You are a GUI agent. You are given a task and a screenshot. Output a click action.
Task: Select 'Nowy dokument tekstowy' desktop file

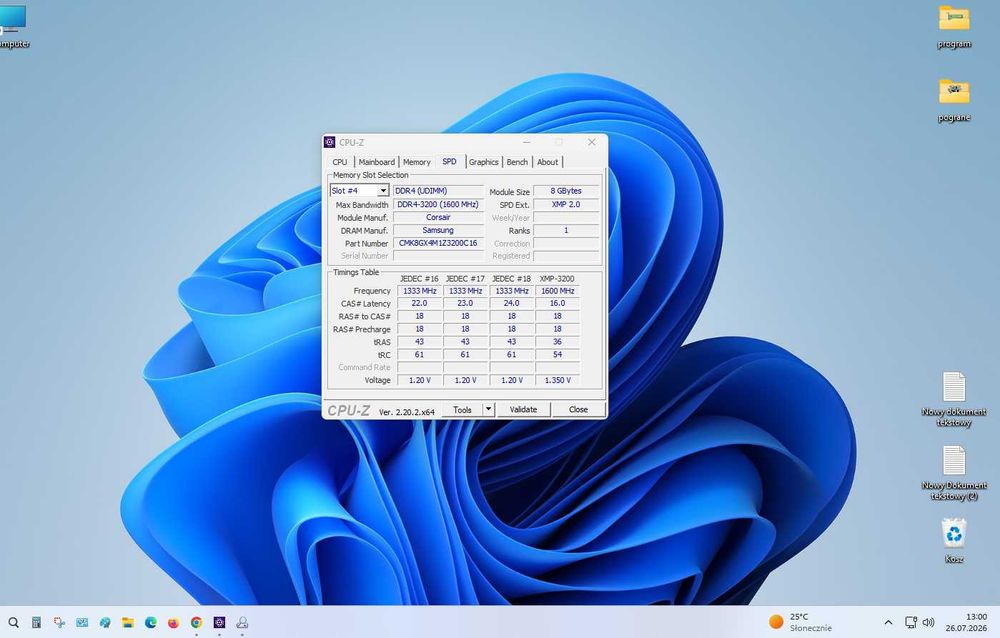(954, 399)
